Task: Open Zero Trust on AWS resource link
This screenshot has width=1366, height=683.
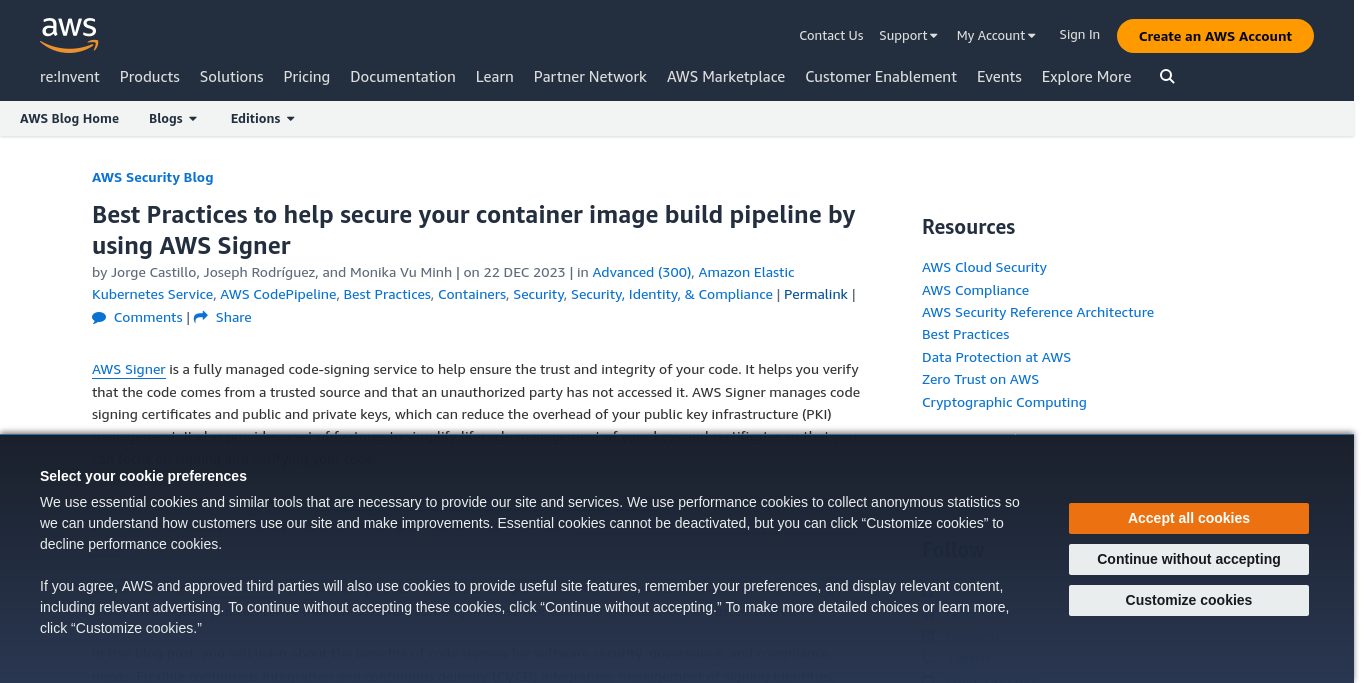Action: pyautogui.click(x=980, y=380)
